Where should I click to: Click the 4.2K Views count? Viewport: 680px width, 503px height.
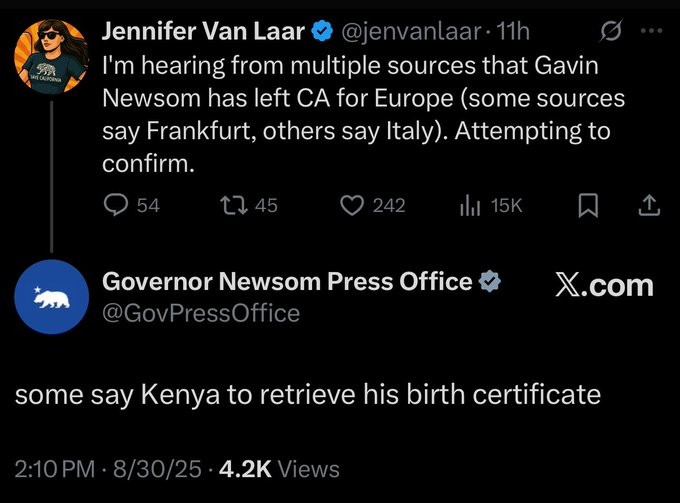click(279, 469)
